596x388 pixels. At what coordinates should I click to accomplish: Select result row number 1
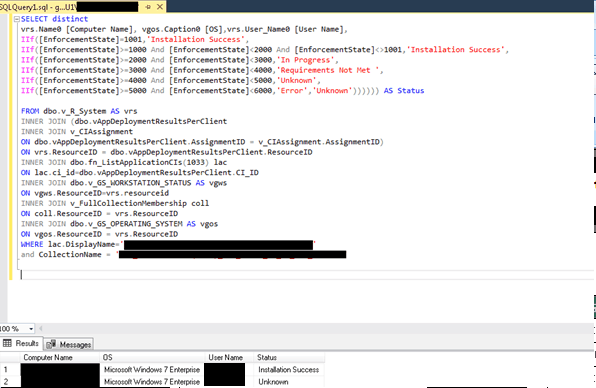click(10, 369)
